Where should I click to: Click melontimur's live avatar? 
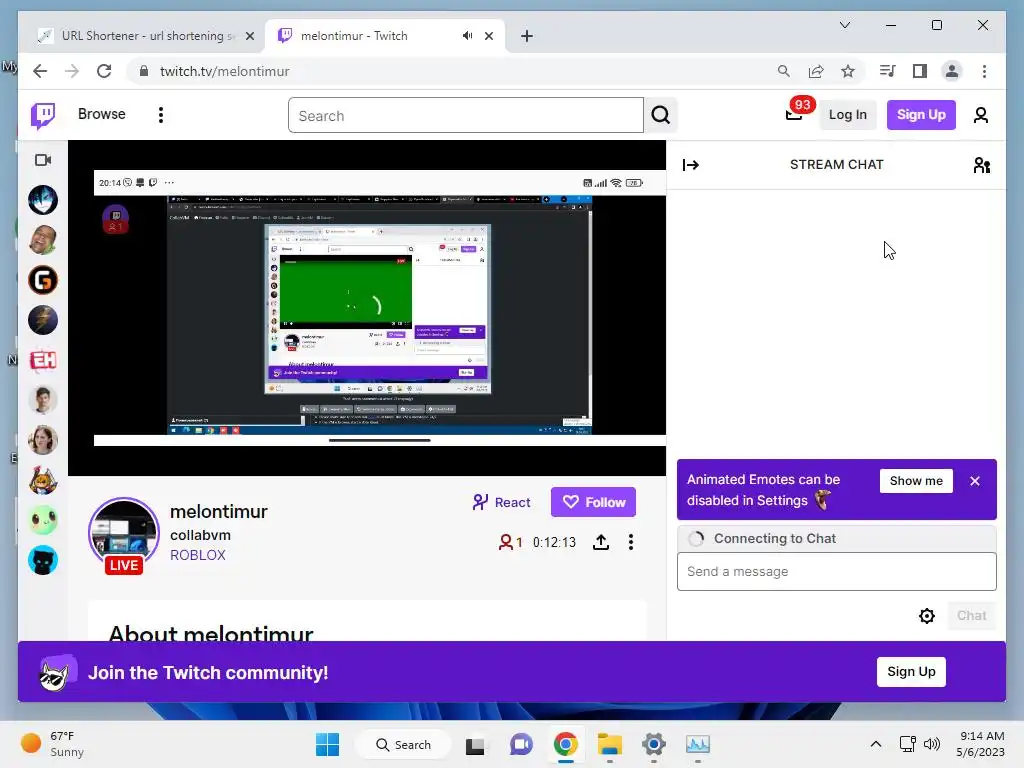(123, 534)
